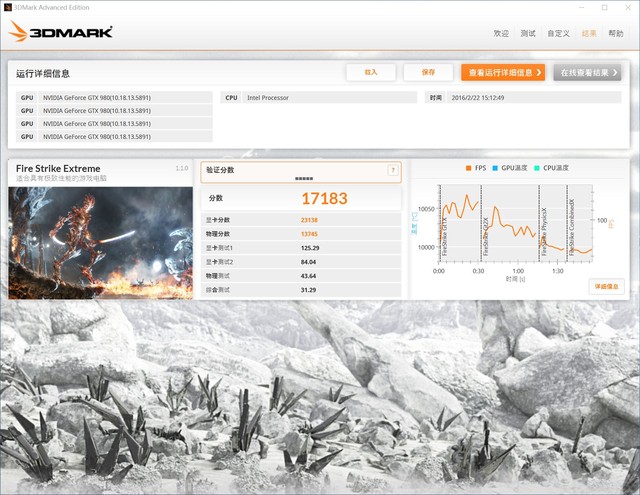This screenshot has width=640, height=495.
Task: Toggle the FPS series in chart legend
Action: pos(476,168)
